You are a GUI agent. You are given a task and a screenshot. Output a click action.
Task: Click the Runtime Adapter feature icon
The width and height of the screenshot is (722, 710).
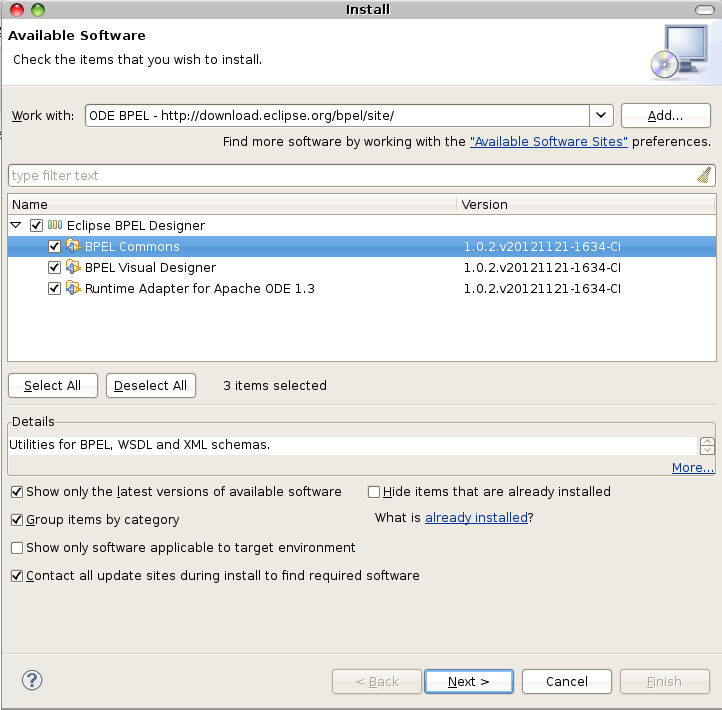[73, 288]
